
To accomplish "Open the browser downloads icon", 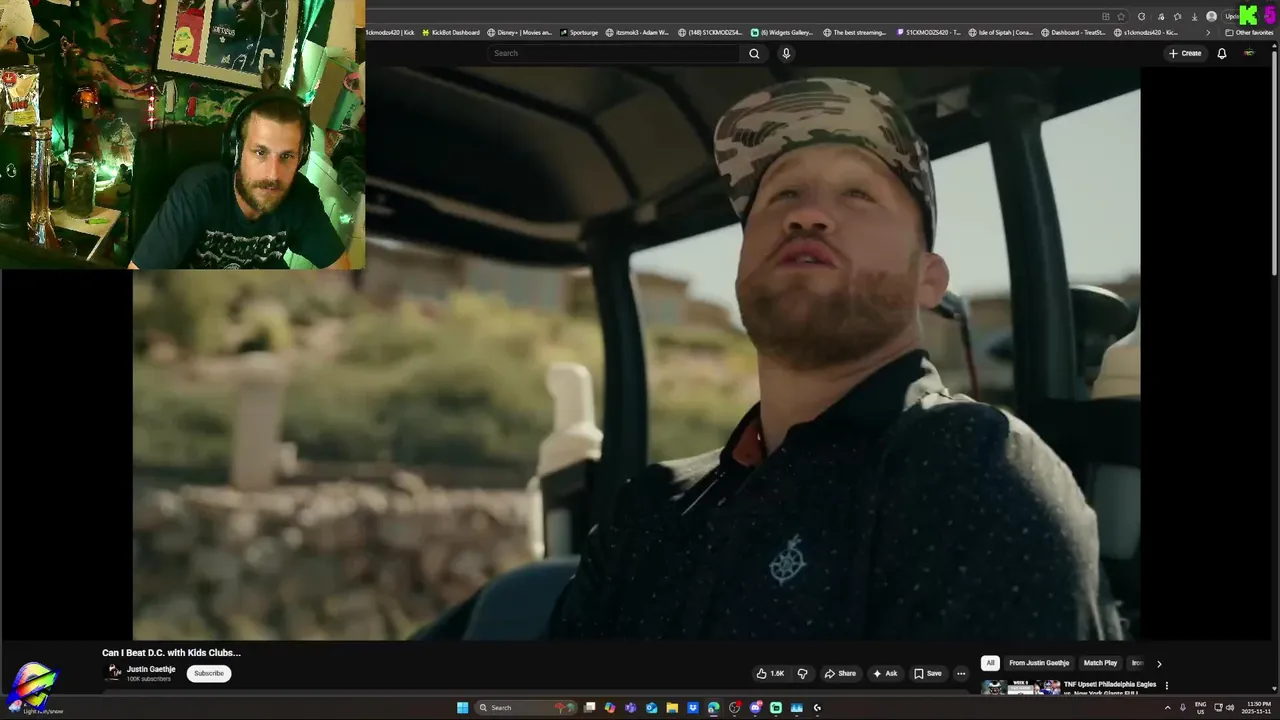I will click(1194, 16).
